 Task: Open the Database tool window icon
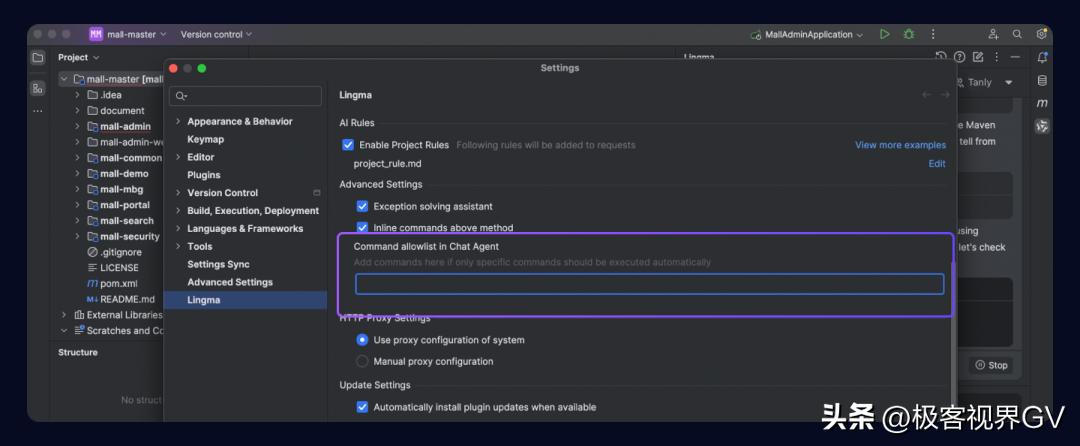(1042, 81)
